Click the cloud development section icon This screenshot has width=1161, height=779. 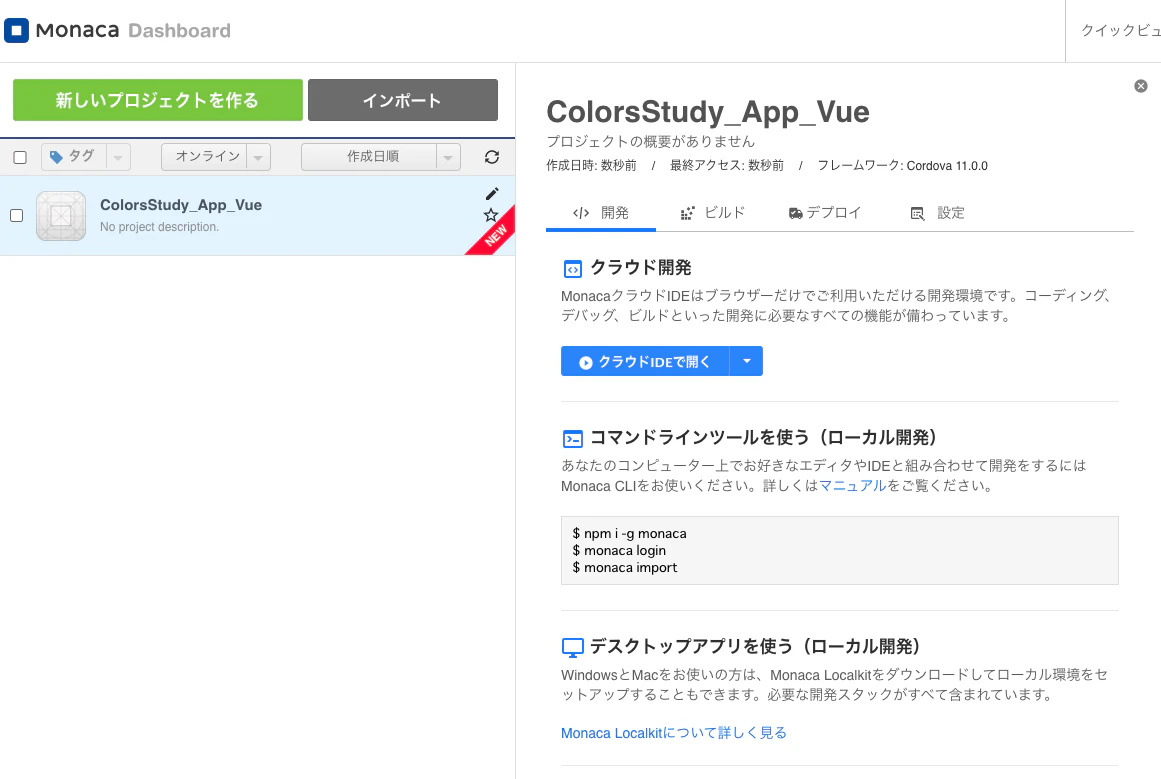coord(572,269)
